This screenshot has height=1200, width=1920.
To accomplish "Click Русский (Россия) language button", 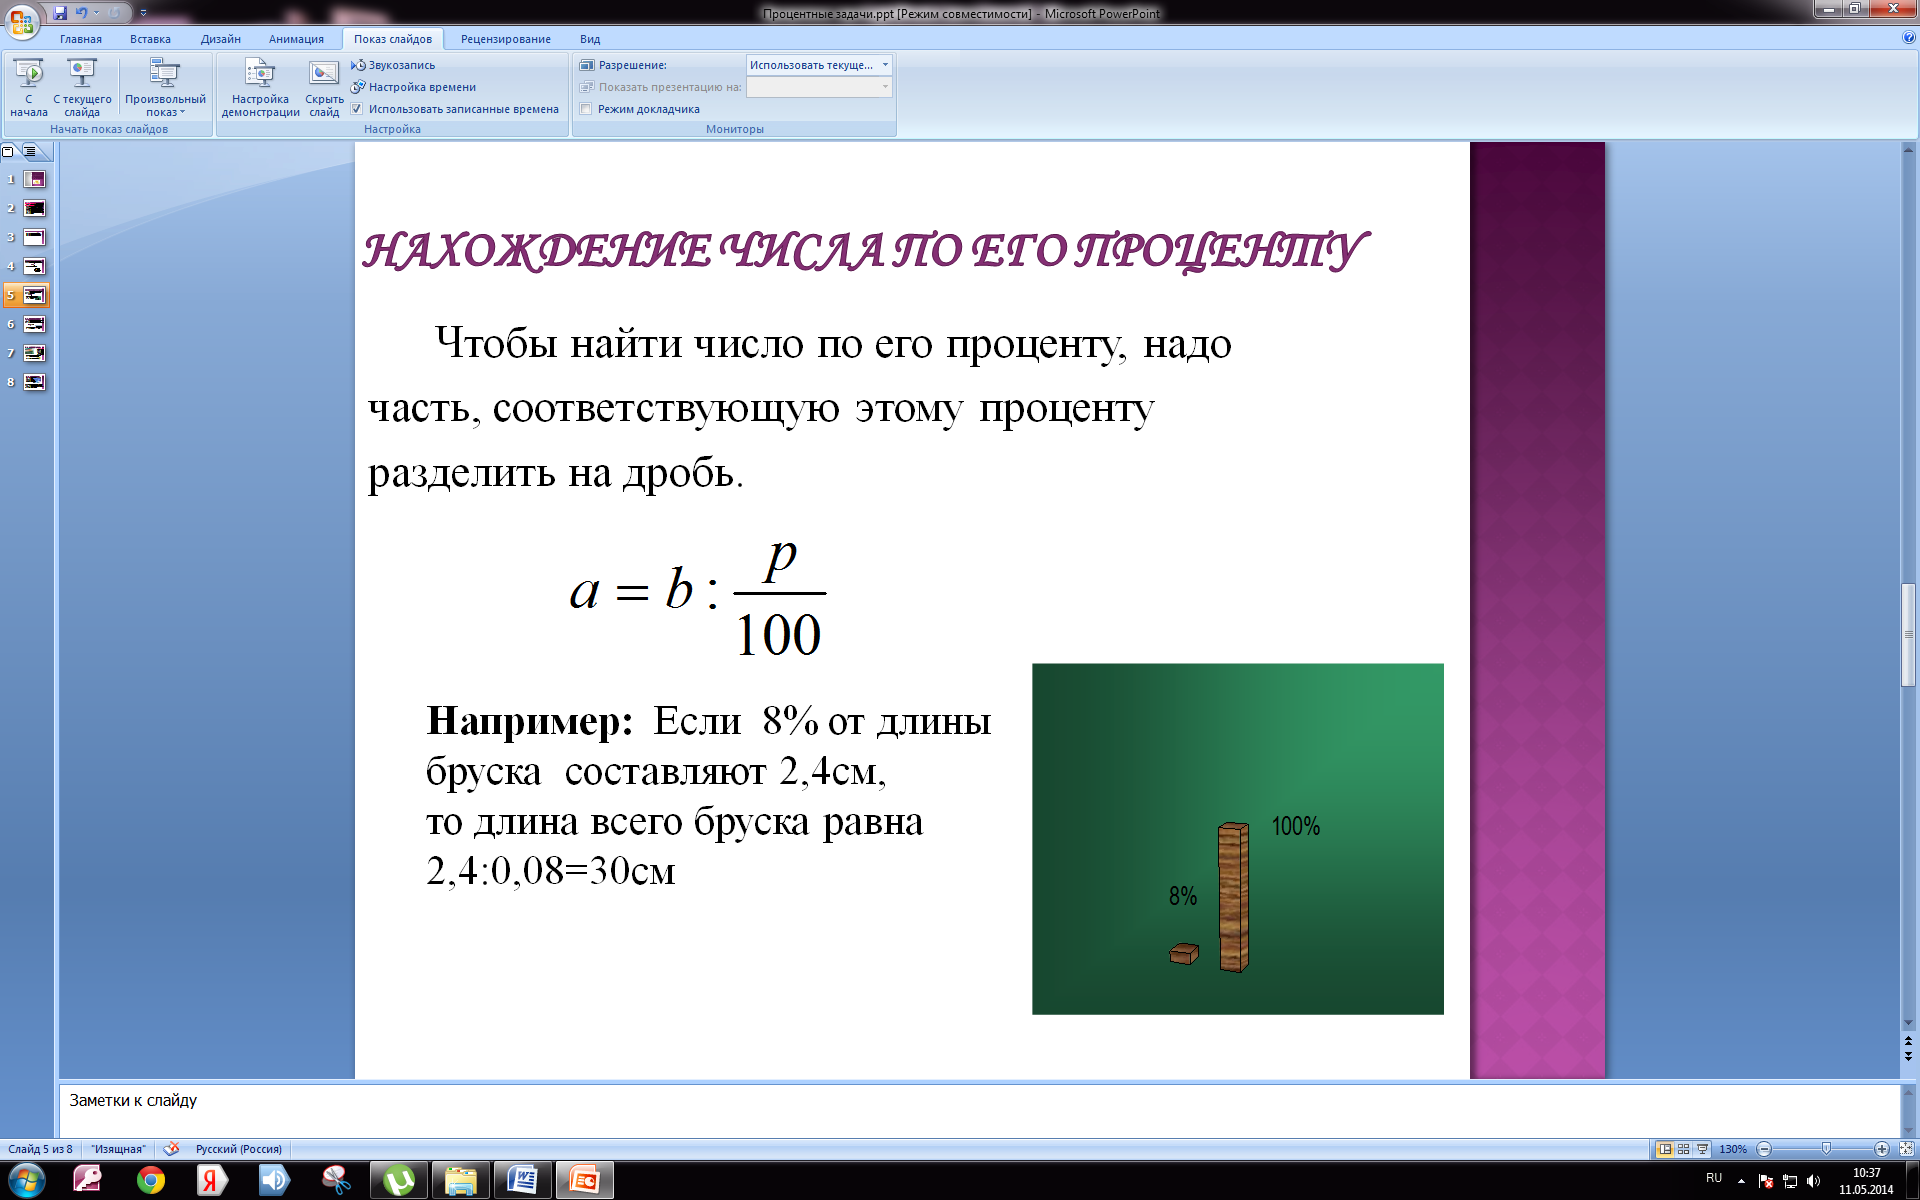I will tap(238, 1149).
